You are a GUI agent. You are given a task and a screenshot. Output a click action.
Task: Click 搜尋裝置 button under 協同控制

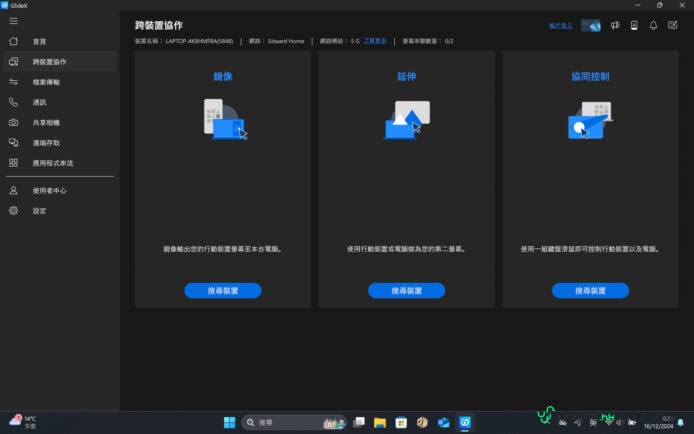pyautogui.click(x=590, y=290)
